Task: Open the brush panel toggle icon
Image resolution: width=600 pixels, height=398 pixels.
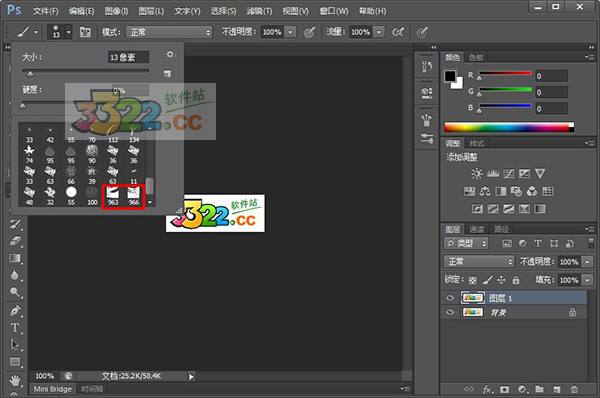Action: [x=85, y=32]
